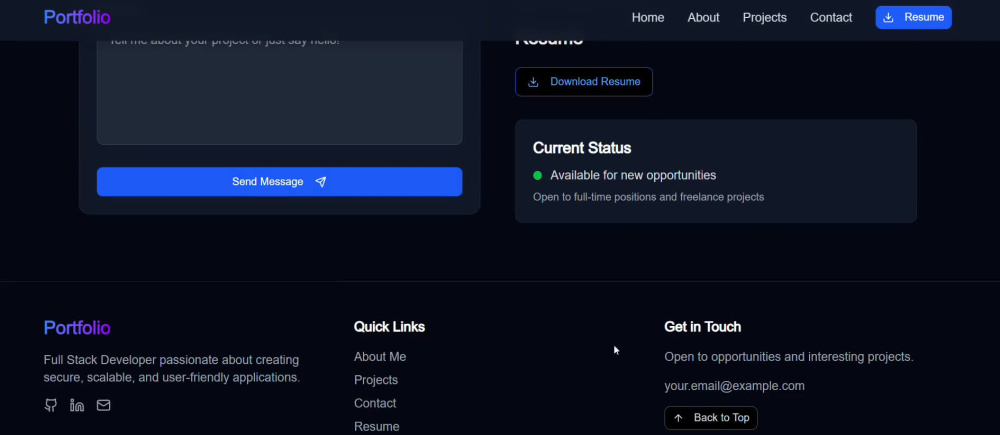1000x435 pixels.
Task: Click the blue Resume button in navbar
Action: click(913, 17)
